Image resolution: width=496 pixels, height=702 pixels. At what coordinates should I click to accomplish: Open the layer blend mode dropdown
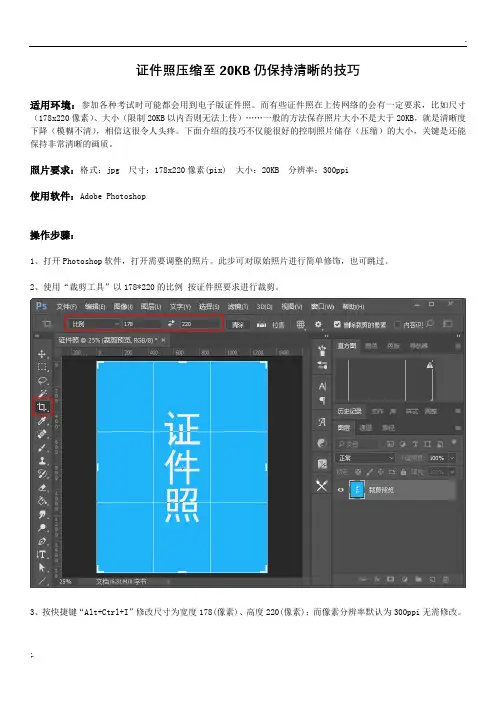[x=365, y=458]
